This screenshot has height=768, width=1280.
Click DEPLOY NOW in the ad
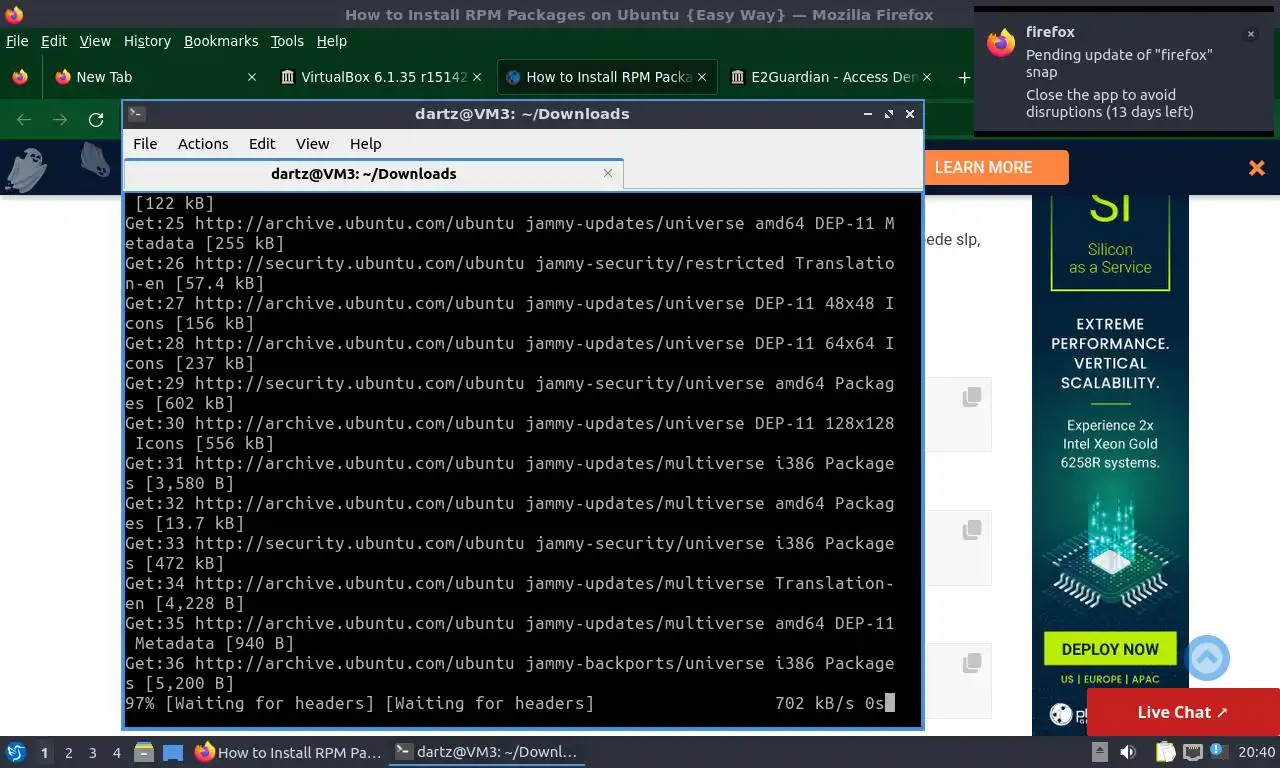tap(1110, 649)
